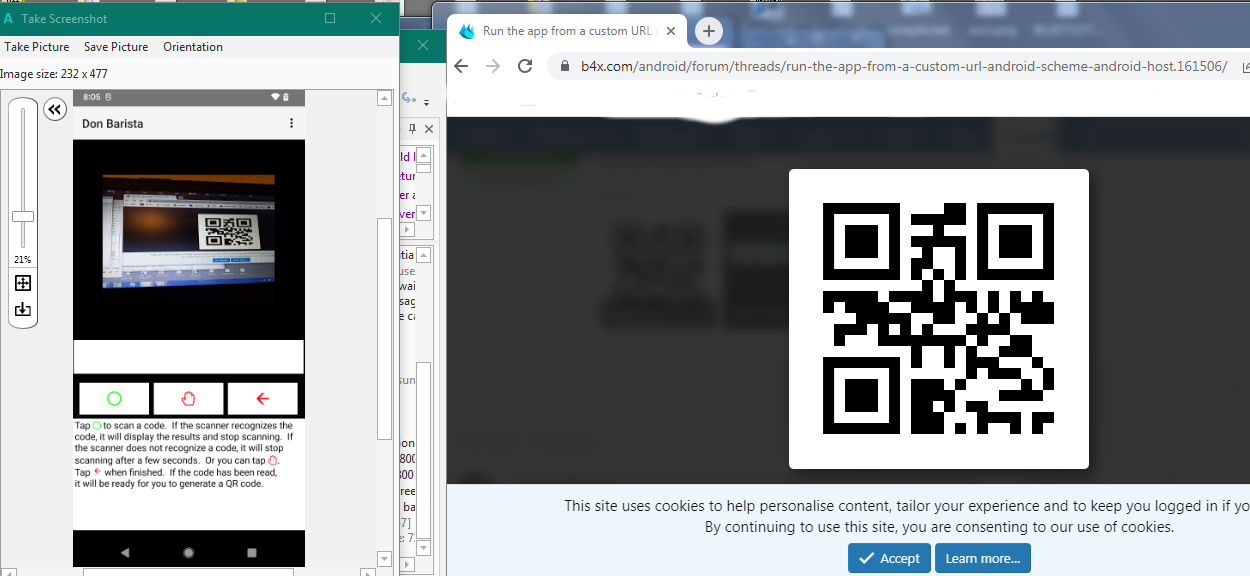Collapse the zoom panel with double-chevron button
1250x576 pixels.
tap(55, 109)
